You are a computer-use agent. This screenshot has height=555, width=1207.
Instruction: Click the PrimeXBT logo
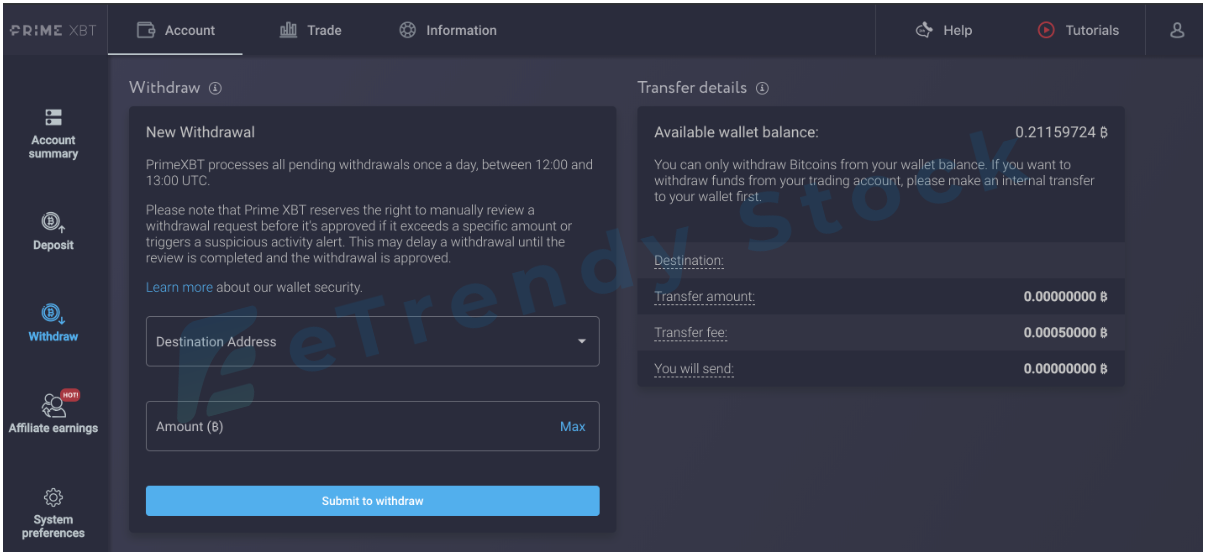click(x=53, y=30)
